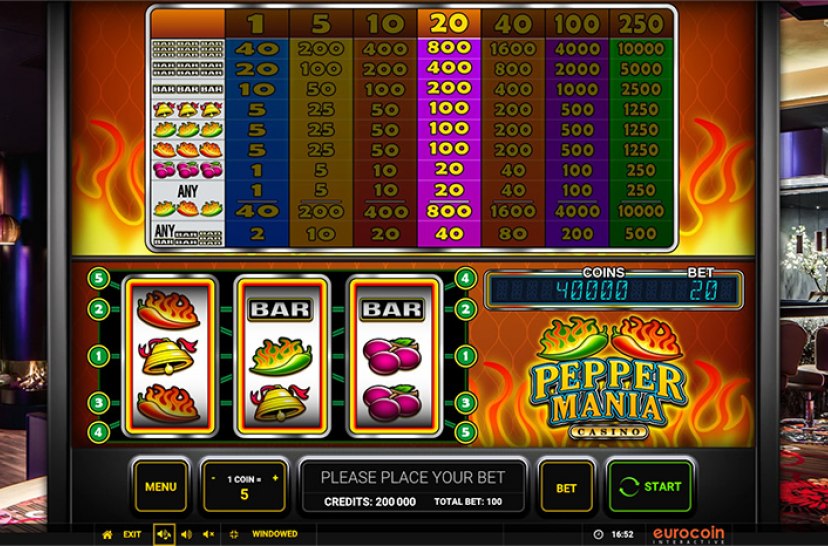Viewport: 828px width, 546px height.
Task: Increase coin value with plus sign
Action: click(275, 478)
